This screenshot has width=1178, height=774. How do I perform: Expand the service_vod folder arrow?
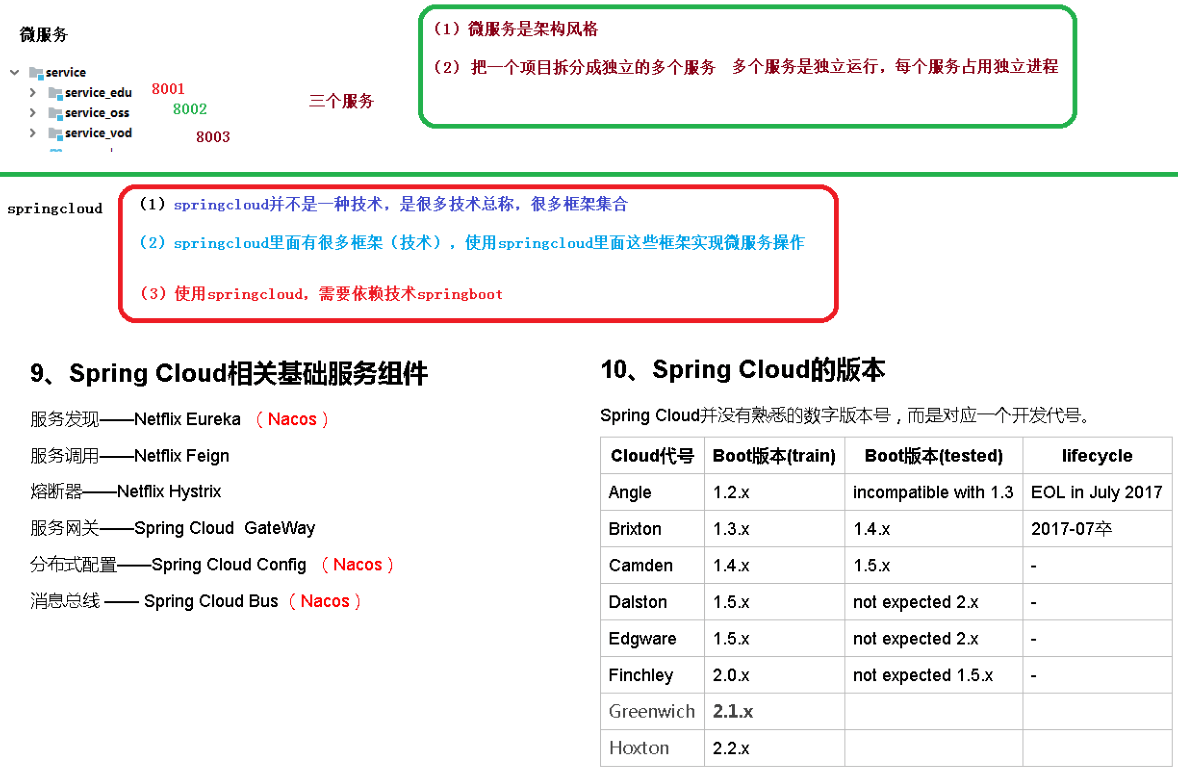[x=32, y=133]
